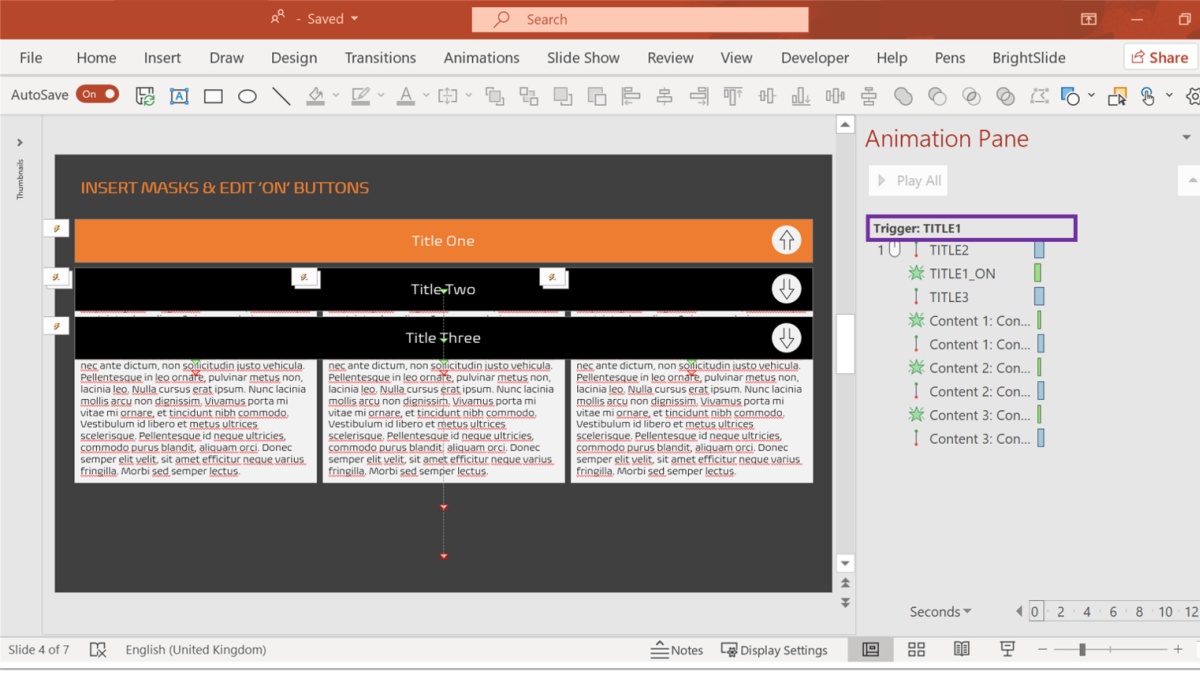Open the Seconds dropdown in Animation Pane
The width and height of the screenshot is (1200, 675).
click(940, 612)
